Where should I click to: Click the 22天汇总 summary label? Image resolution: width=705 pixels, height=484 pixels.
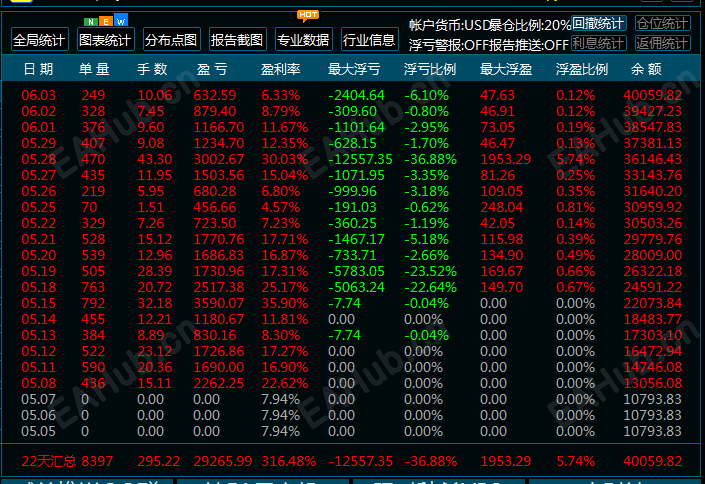(49, 462)
